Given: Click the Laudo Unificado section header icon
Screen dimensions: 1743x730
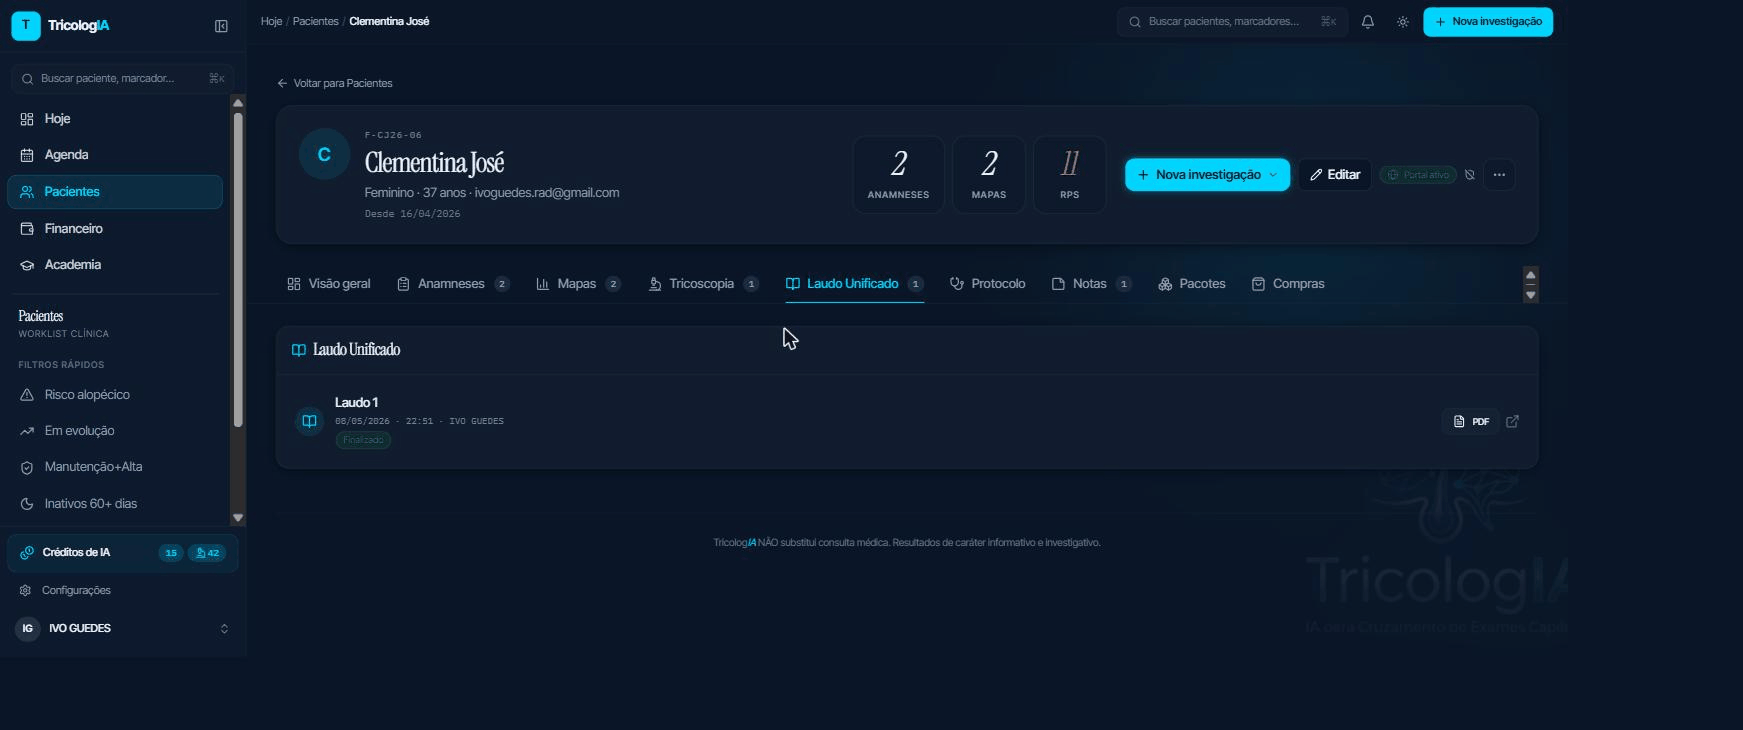Looking at the screenshot, I should pyautogui.click(x=298, y=350).
